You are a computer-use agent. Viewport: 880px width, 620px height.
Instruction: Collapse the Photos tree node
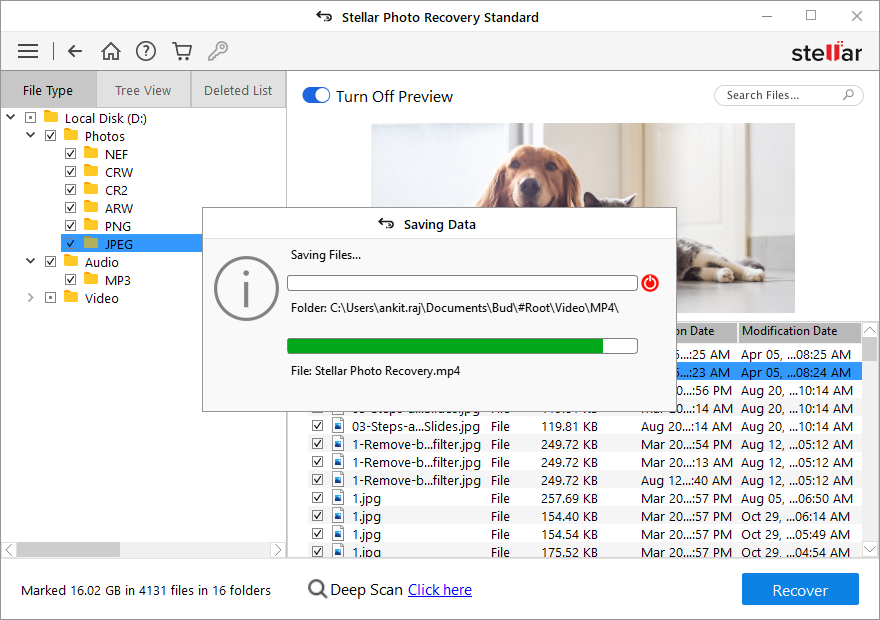[30, 135]
